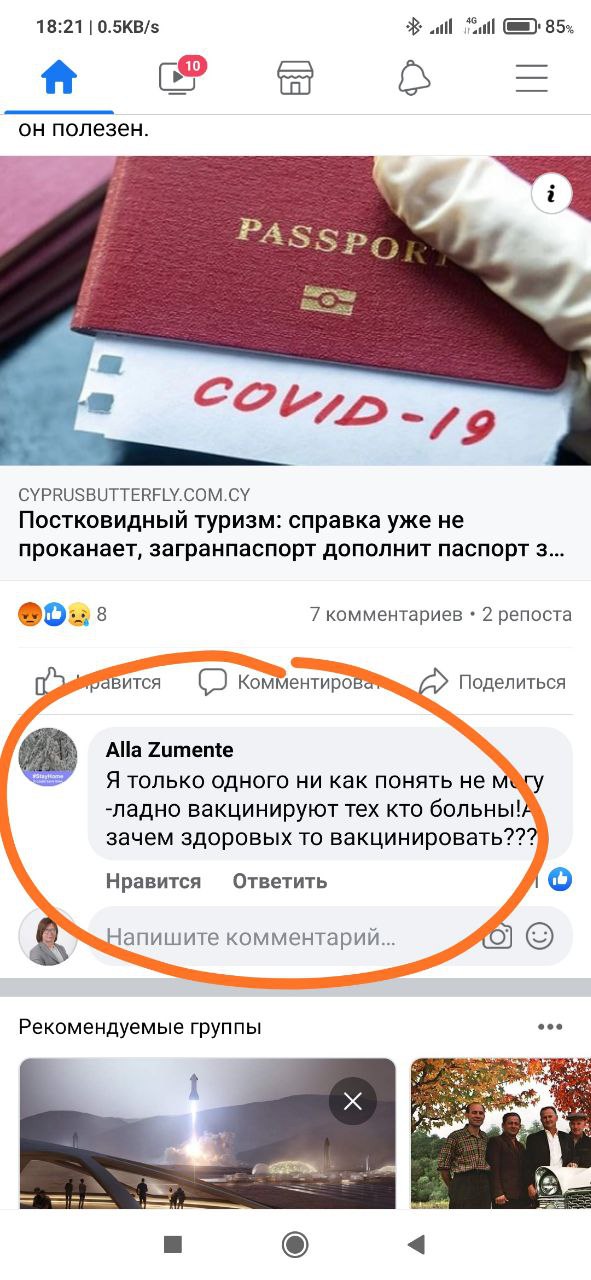View the 7 комментариев link
The width and height of the screenshot is (591, 1280).
386,614
